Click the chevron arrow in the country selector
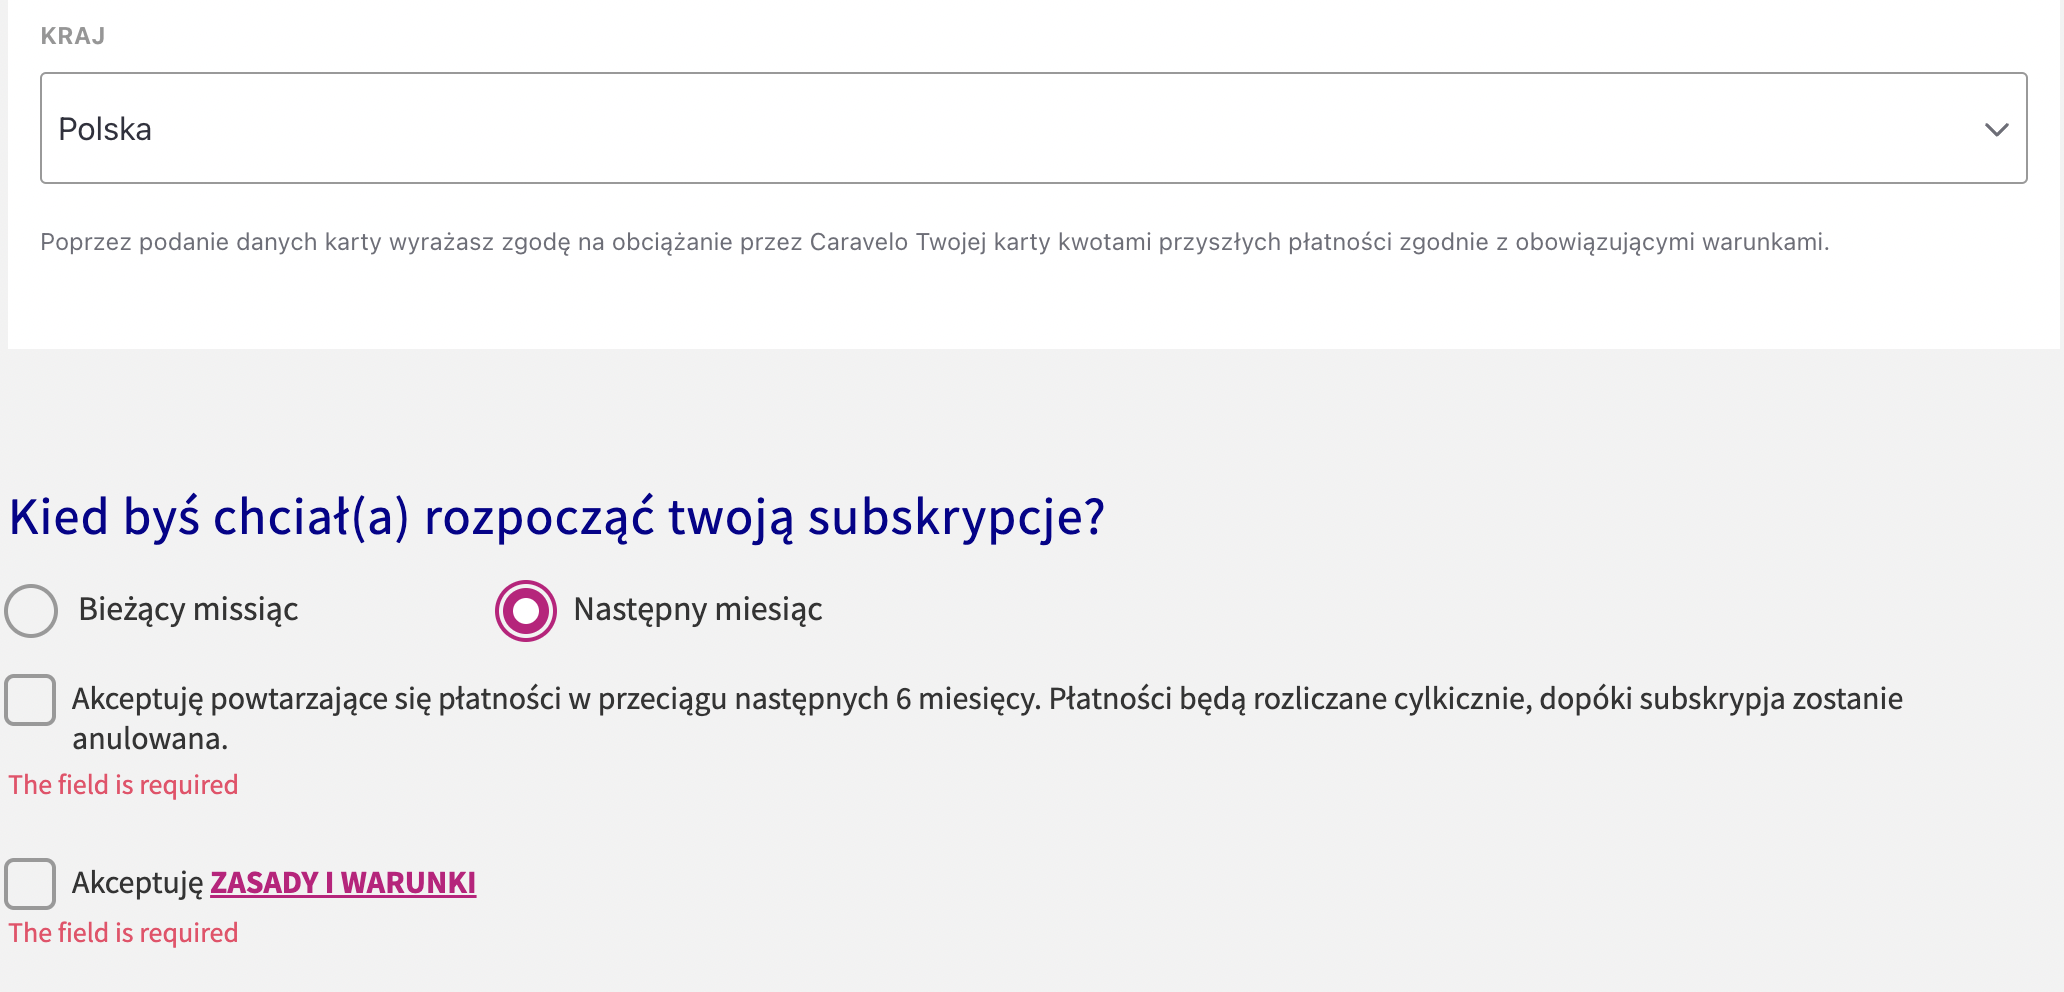 tap(1996, 130)
